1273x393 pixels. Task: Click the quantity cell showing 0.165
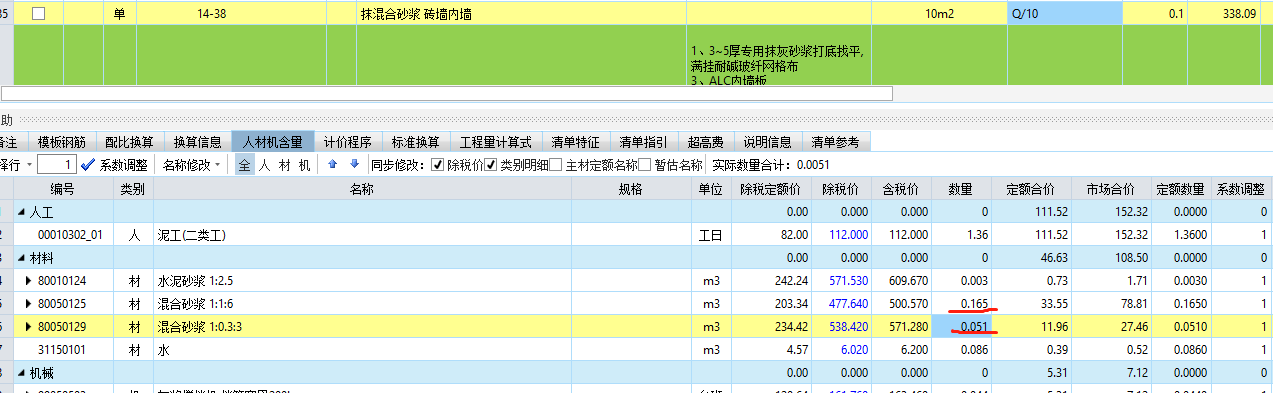point(961,303)
